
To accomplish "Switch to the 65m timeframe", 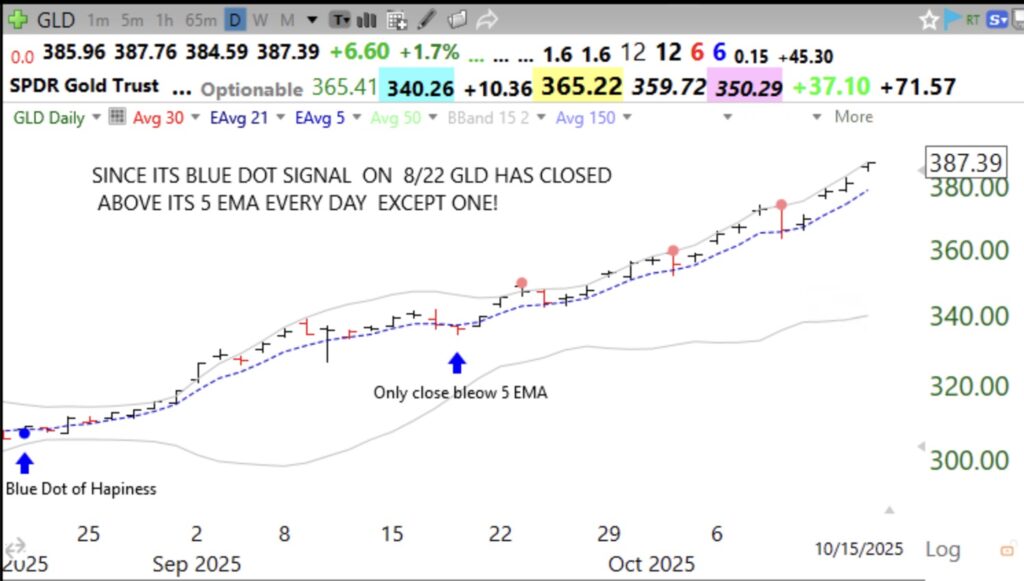I will point(200,18).
